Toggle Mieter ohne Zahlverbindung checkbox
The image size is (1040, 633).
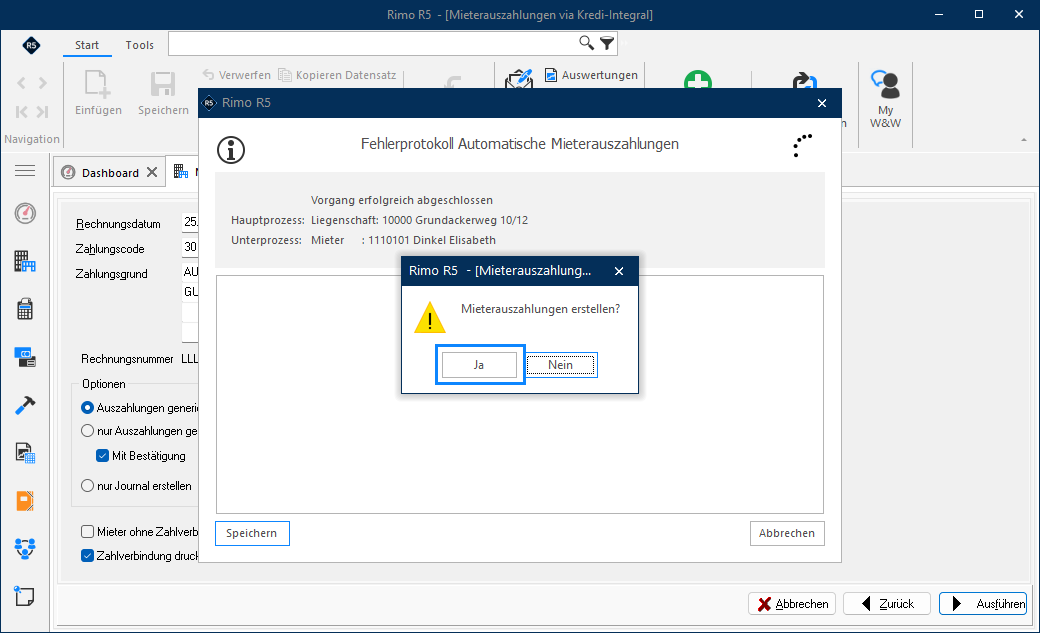coord(87,531)
